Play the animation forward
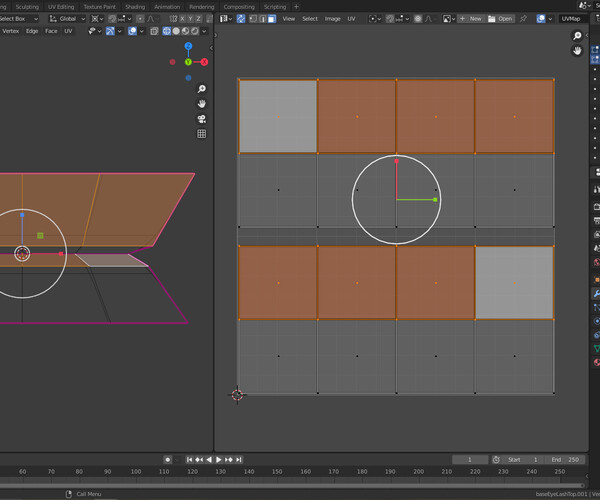Image resolution: width=600 pixels, height=500 pixels. (219, 459)
